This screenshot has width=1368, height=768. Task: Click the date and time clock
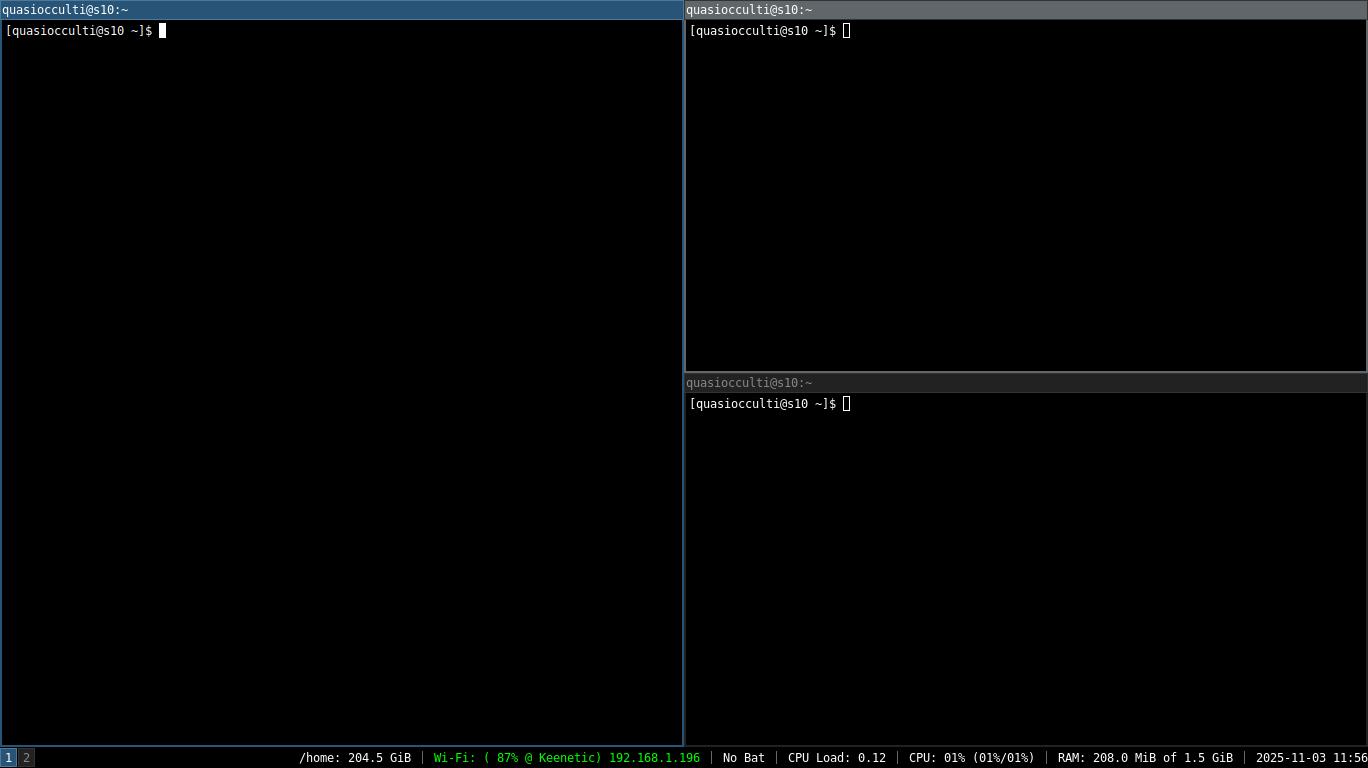click(x=1311, y=758)
